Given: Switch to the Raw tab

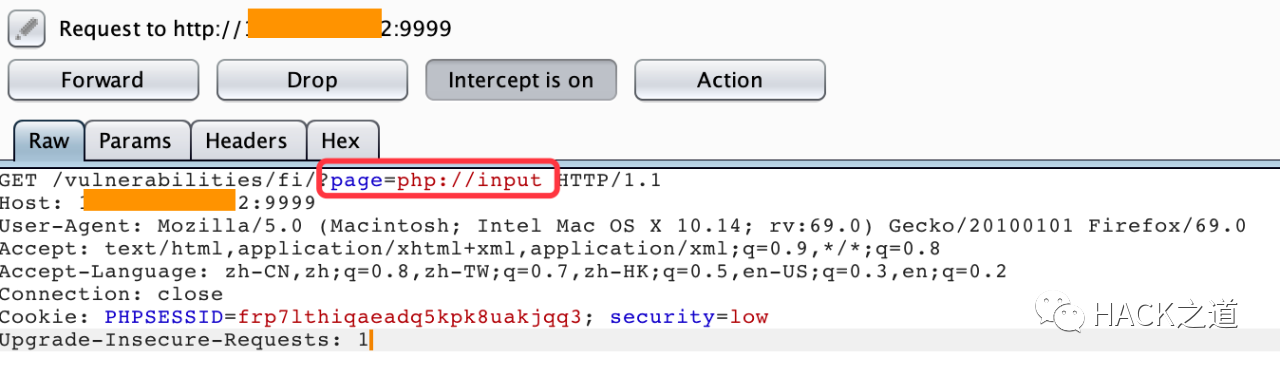Looking at the screenshot, I should click(x=49, y=141).
